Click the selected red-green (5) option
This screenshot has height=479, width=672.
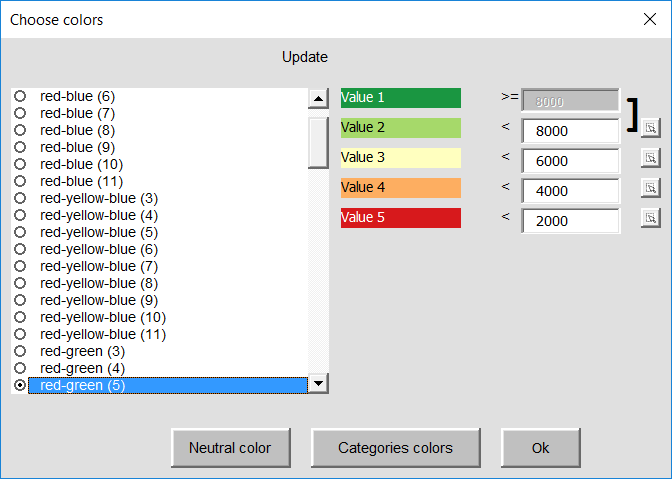(x=160, y=385)
